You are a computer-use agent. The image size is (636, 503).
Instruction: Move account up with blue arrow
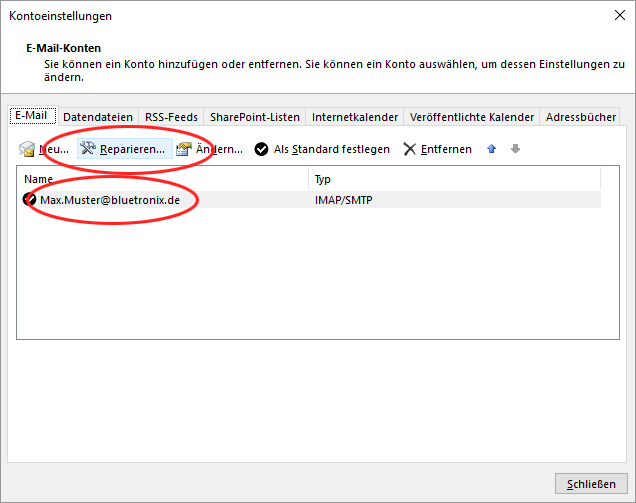(492, 149)
